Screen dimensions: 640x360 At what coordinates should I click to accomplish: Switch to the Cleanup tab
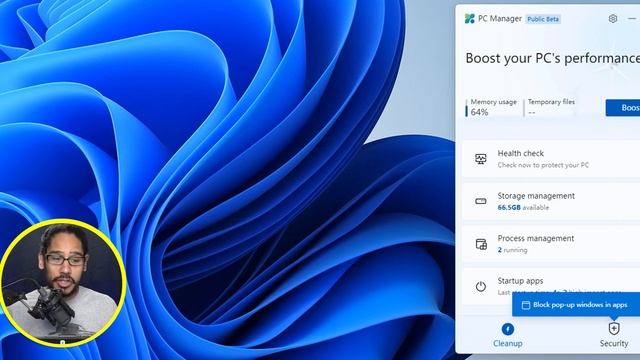click(507, 335)
